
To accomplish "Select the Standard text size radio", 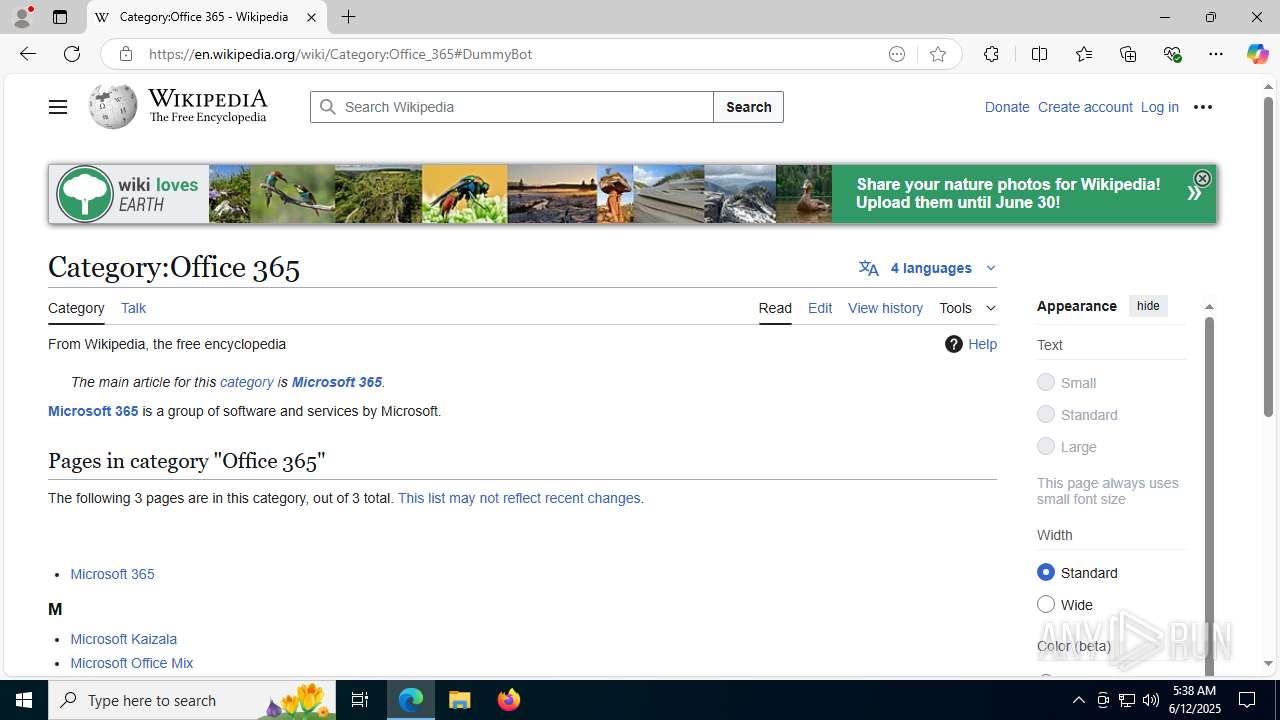I will (1046, 414).
